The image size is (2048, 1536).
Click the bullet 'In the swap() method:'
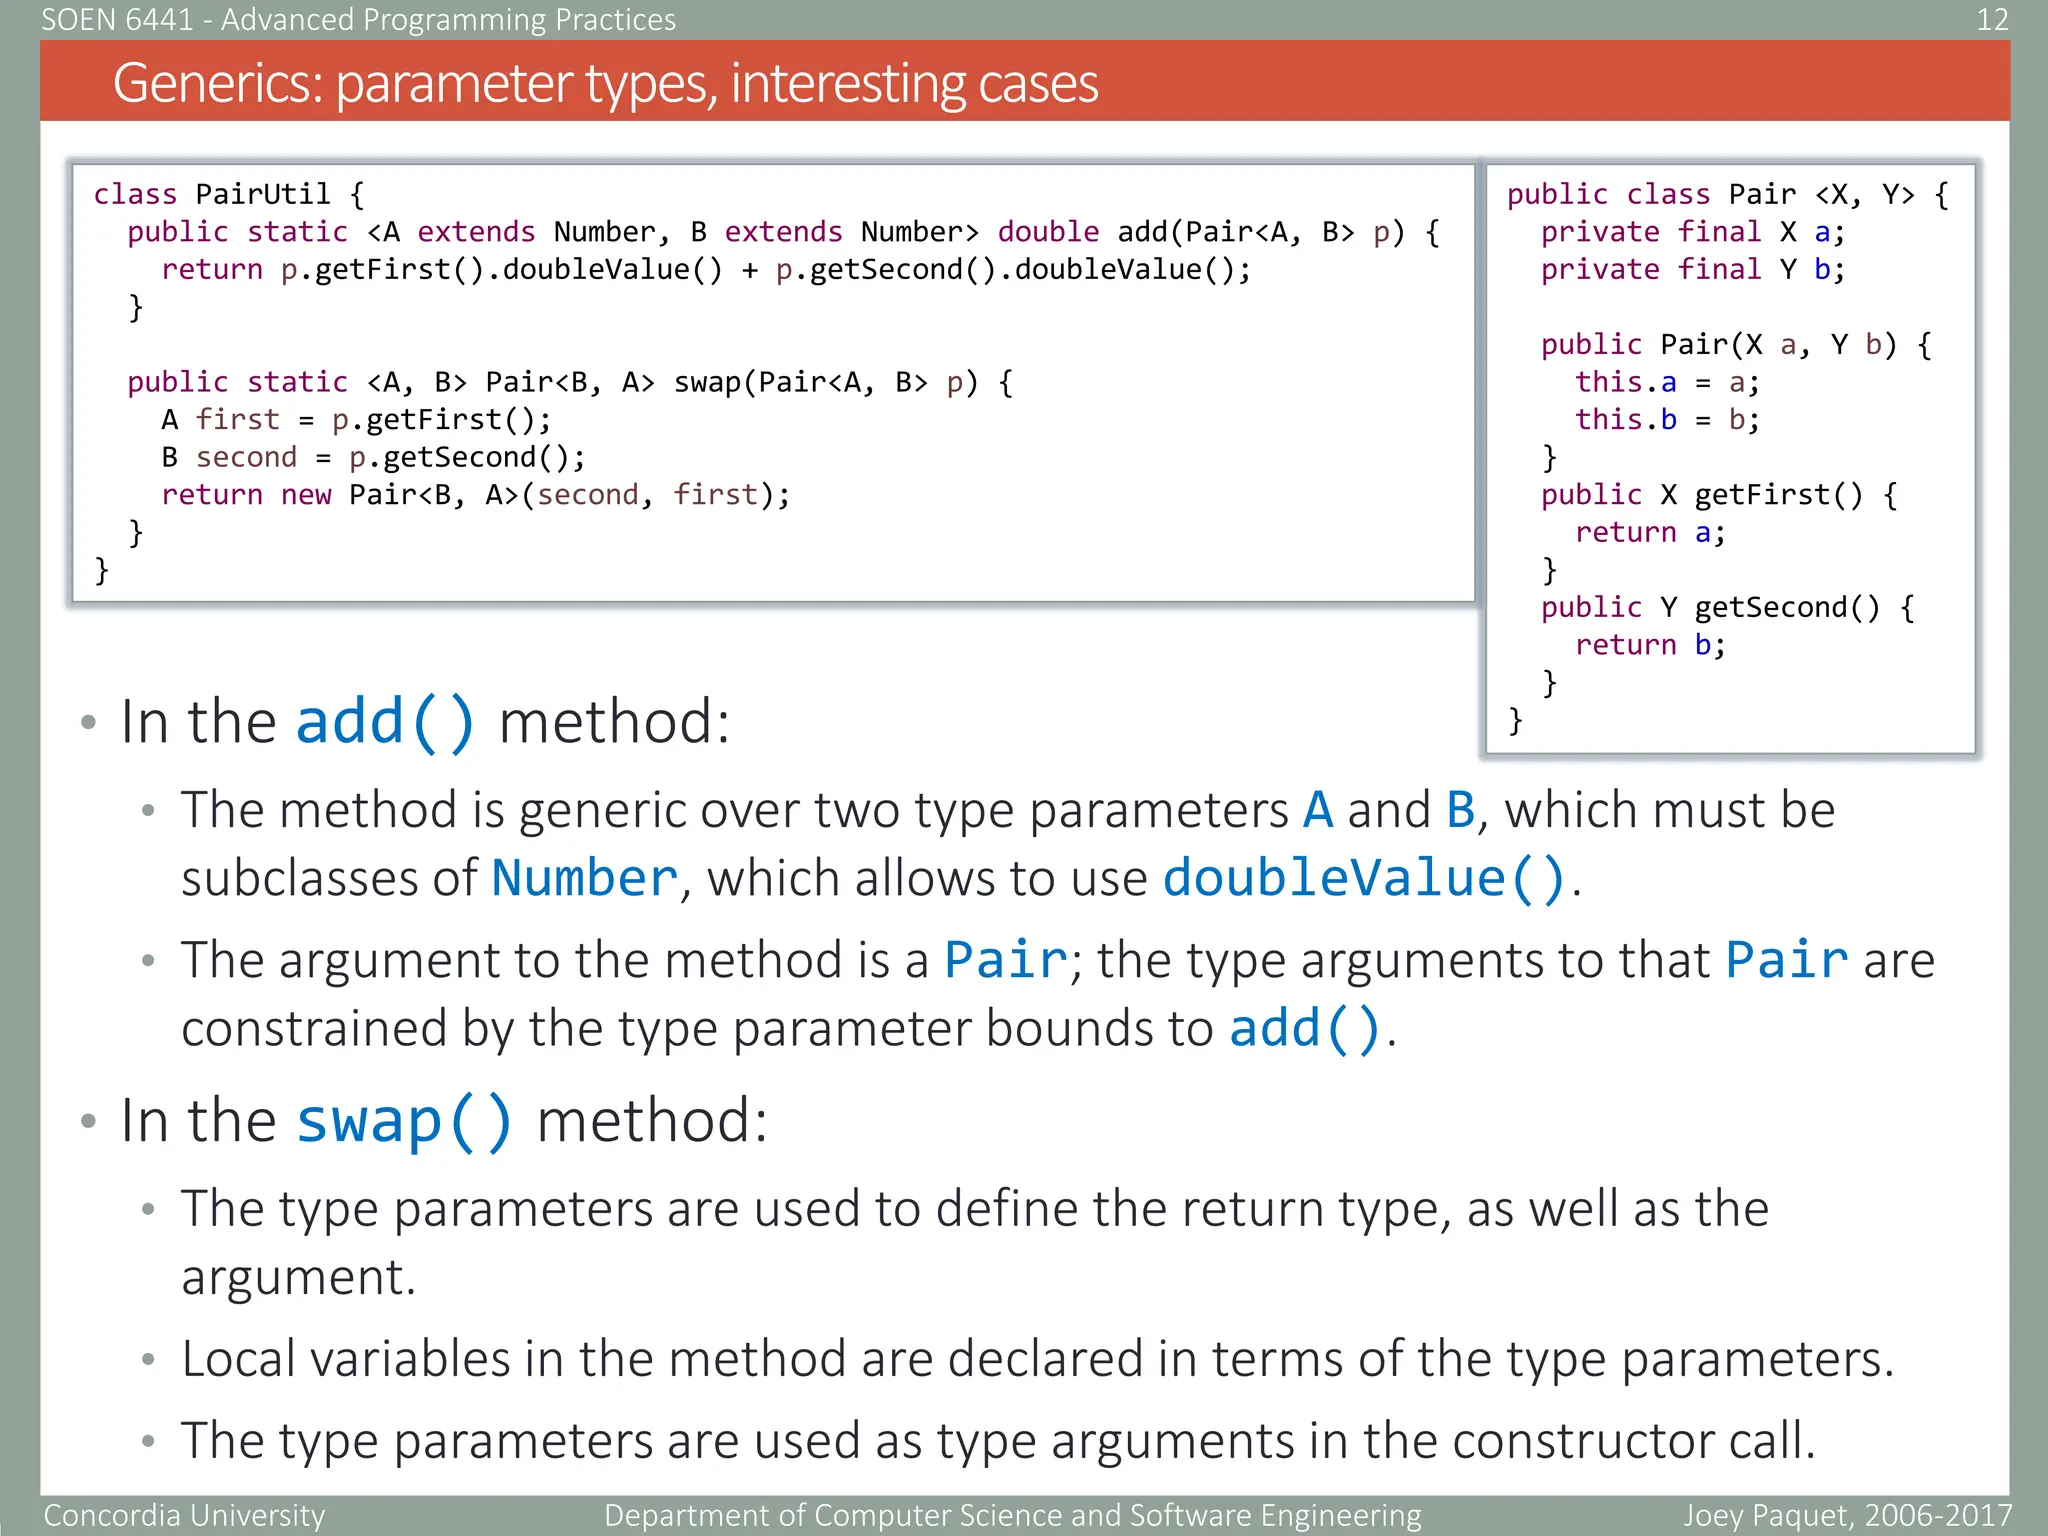(444, 1120)
